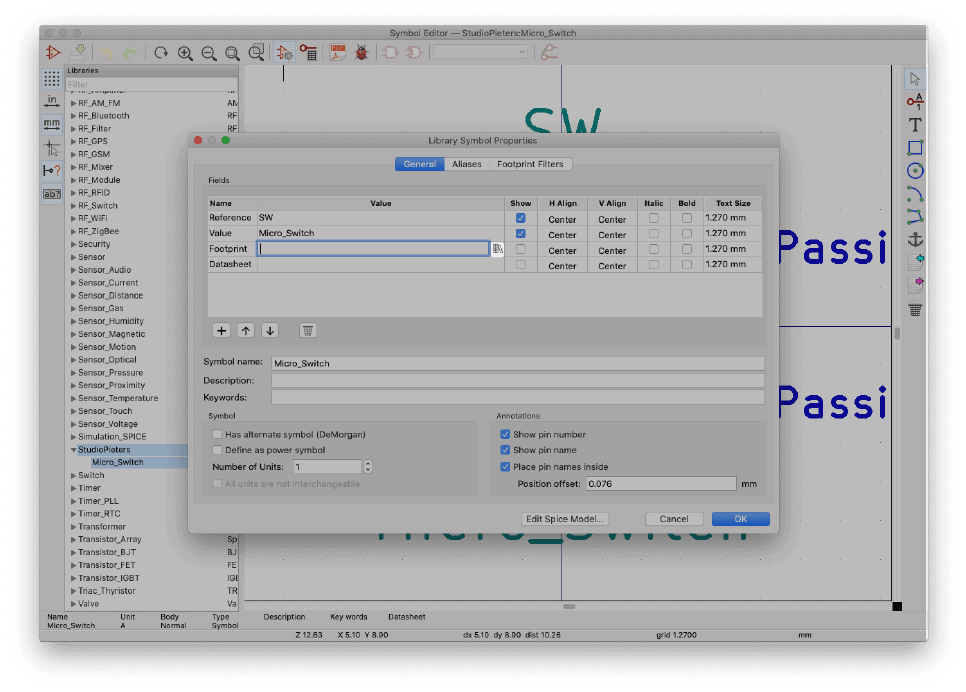Select the draw rectangle tool
Screen dimensions: 966x692
[x=915, y=148]
